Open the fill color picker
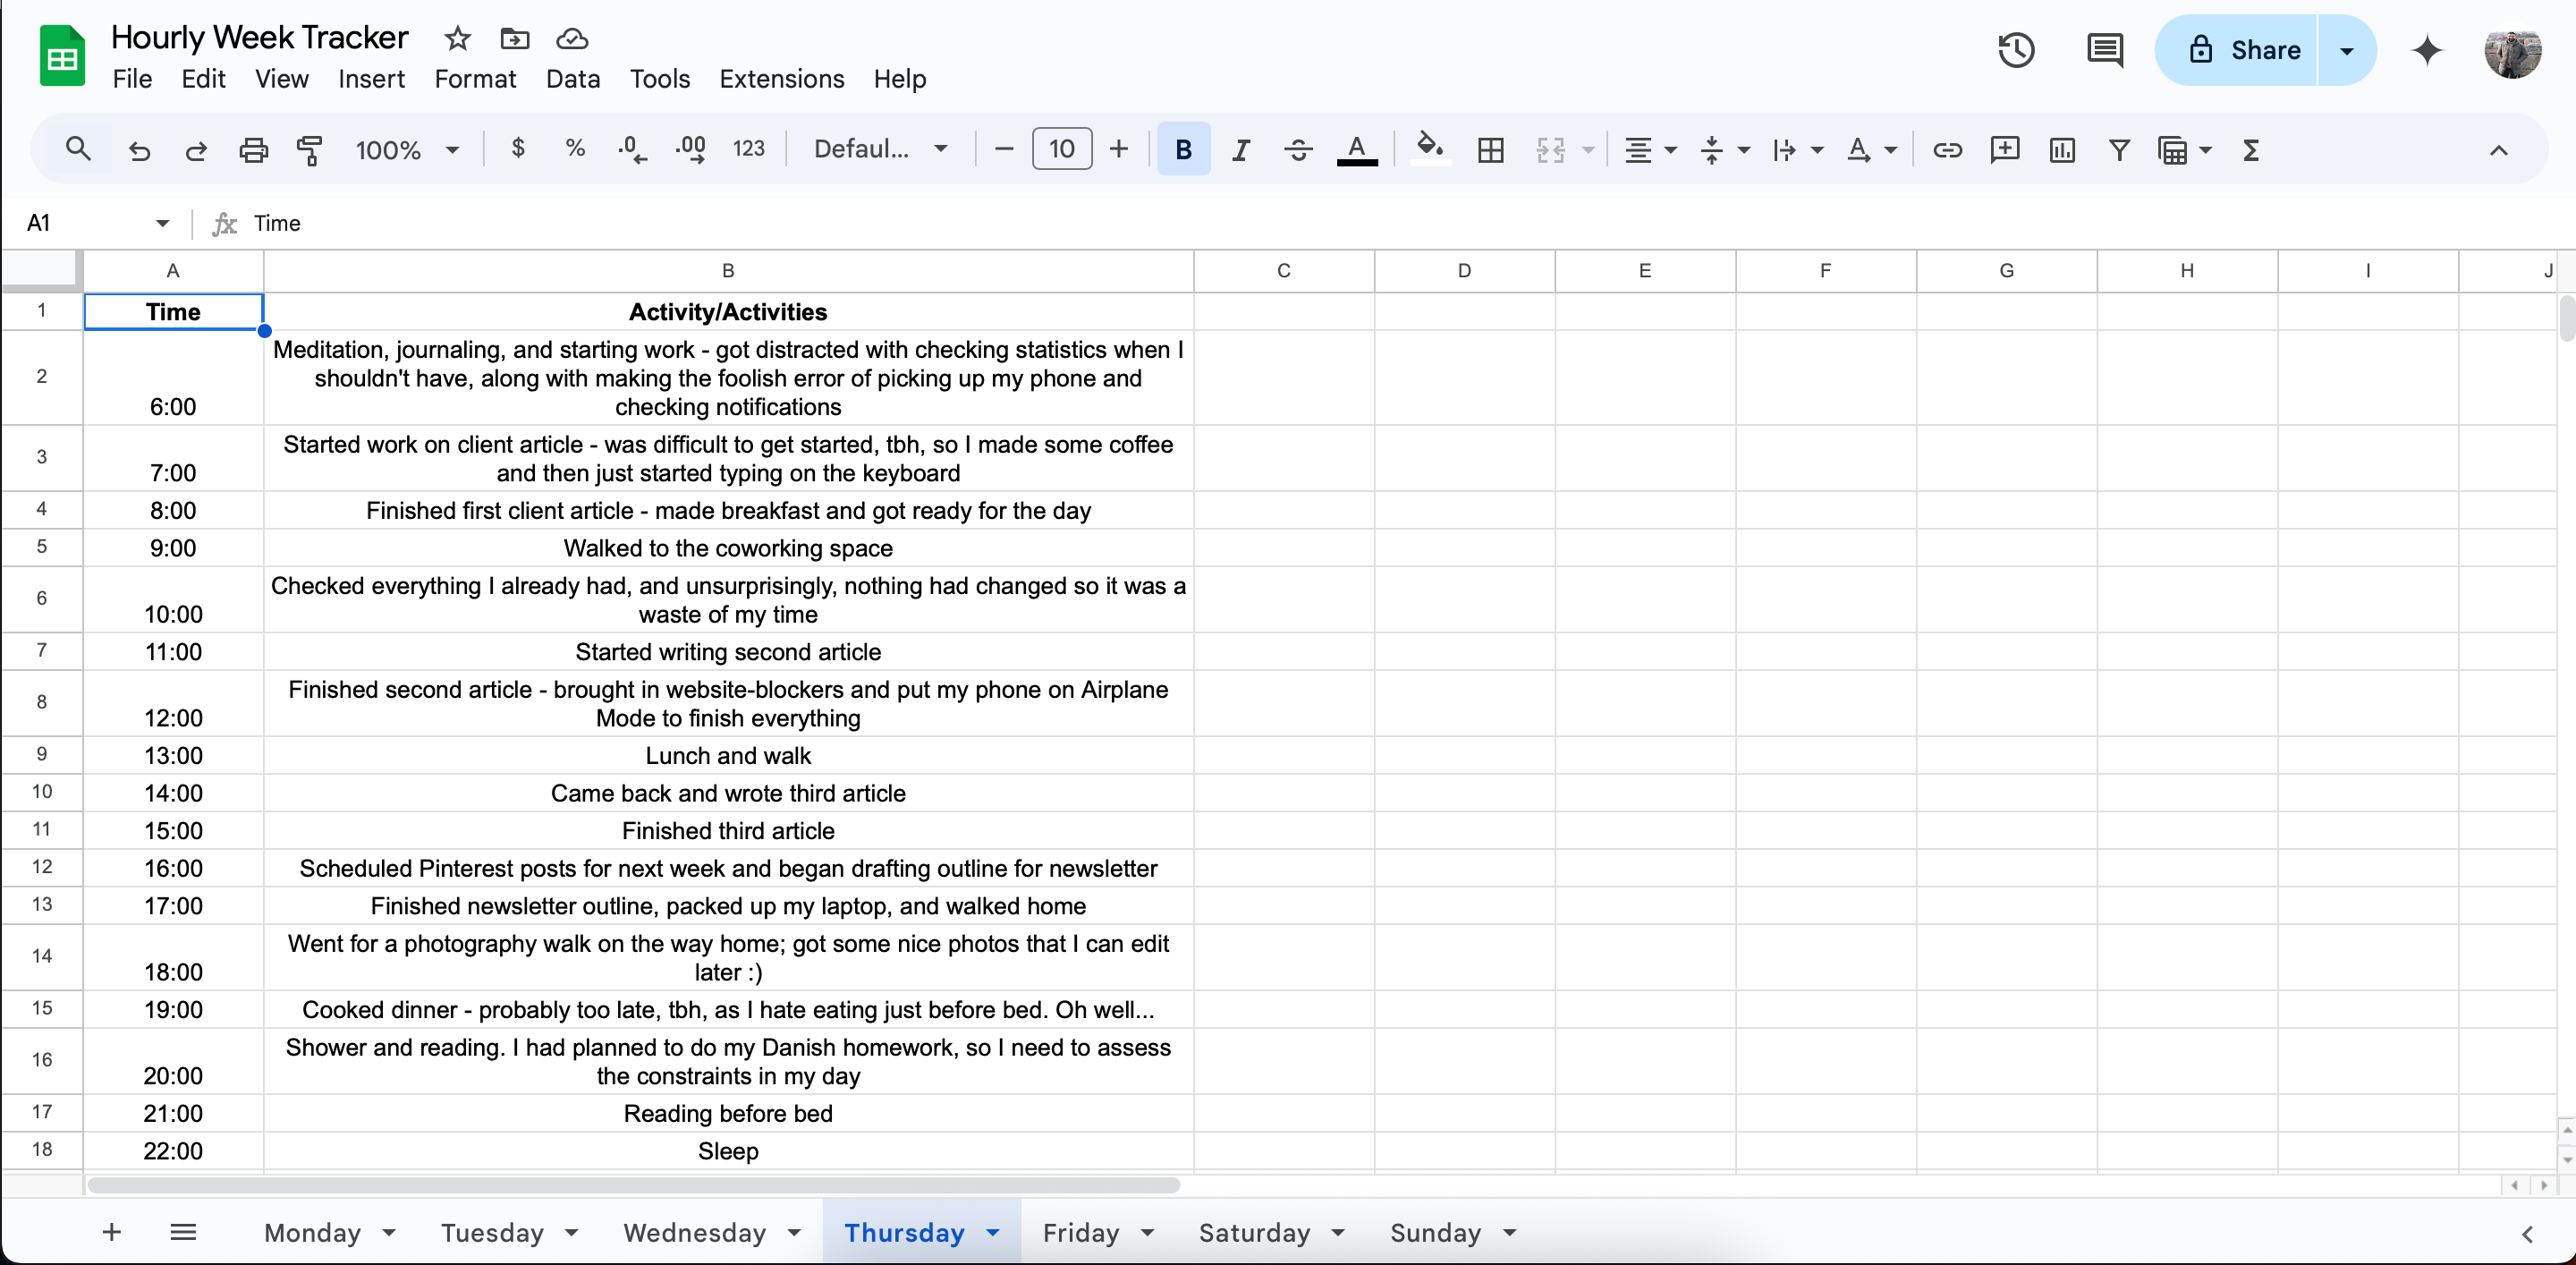 point(1429,150)
